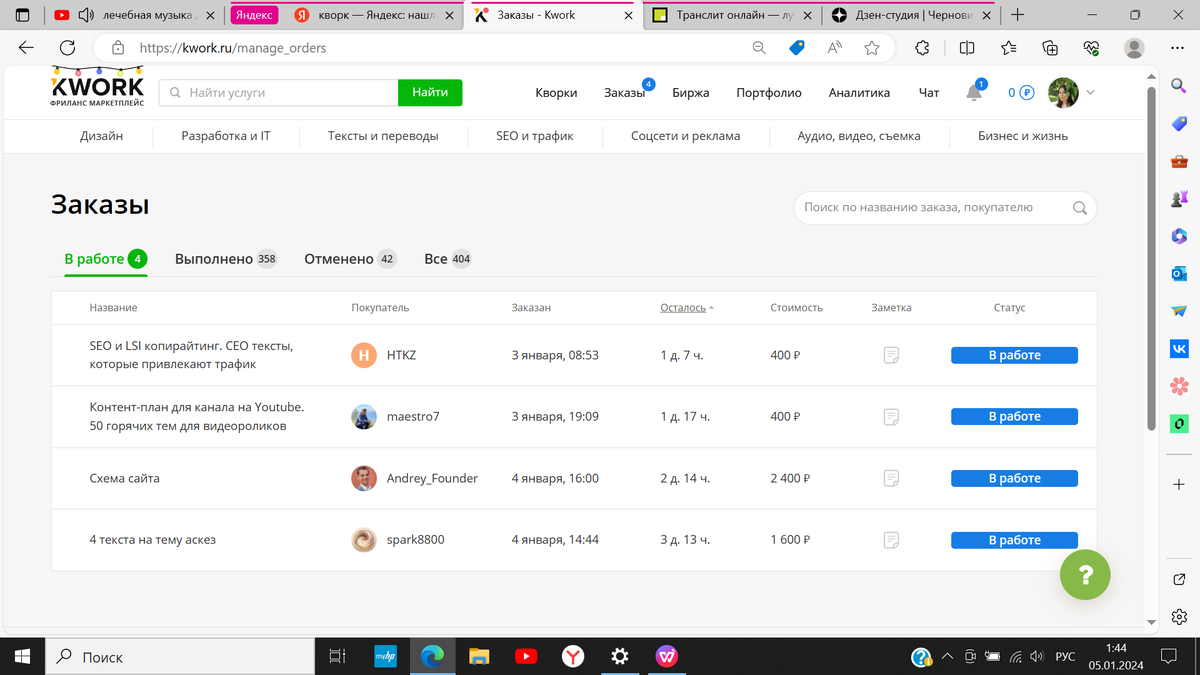
Task: Open the Аудио, видео, съемка category
Action: [859, 136]
